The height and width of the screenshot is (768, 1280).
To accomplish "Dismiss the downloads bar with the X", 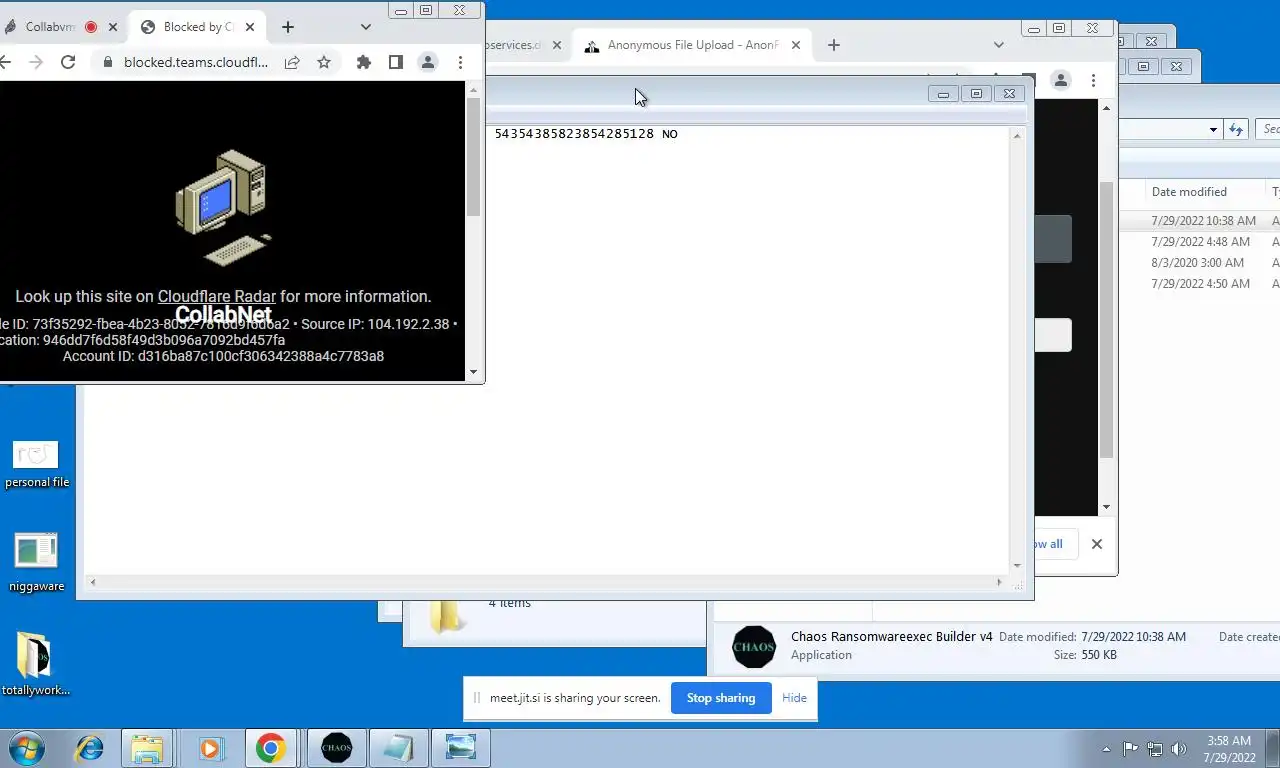I will (1097, 544).
